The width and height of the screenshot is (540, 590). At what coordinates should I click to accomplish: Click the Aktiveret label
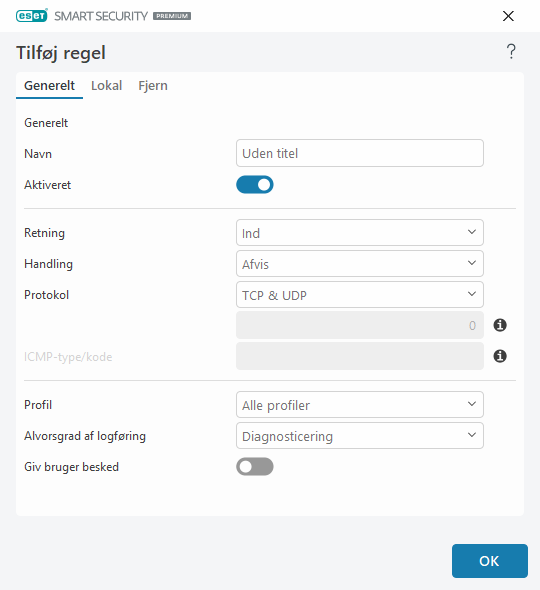[47, 185]
